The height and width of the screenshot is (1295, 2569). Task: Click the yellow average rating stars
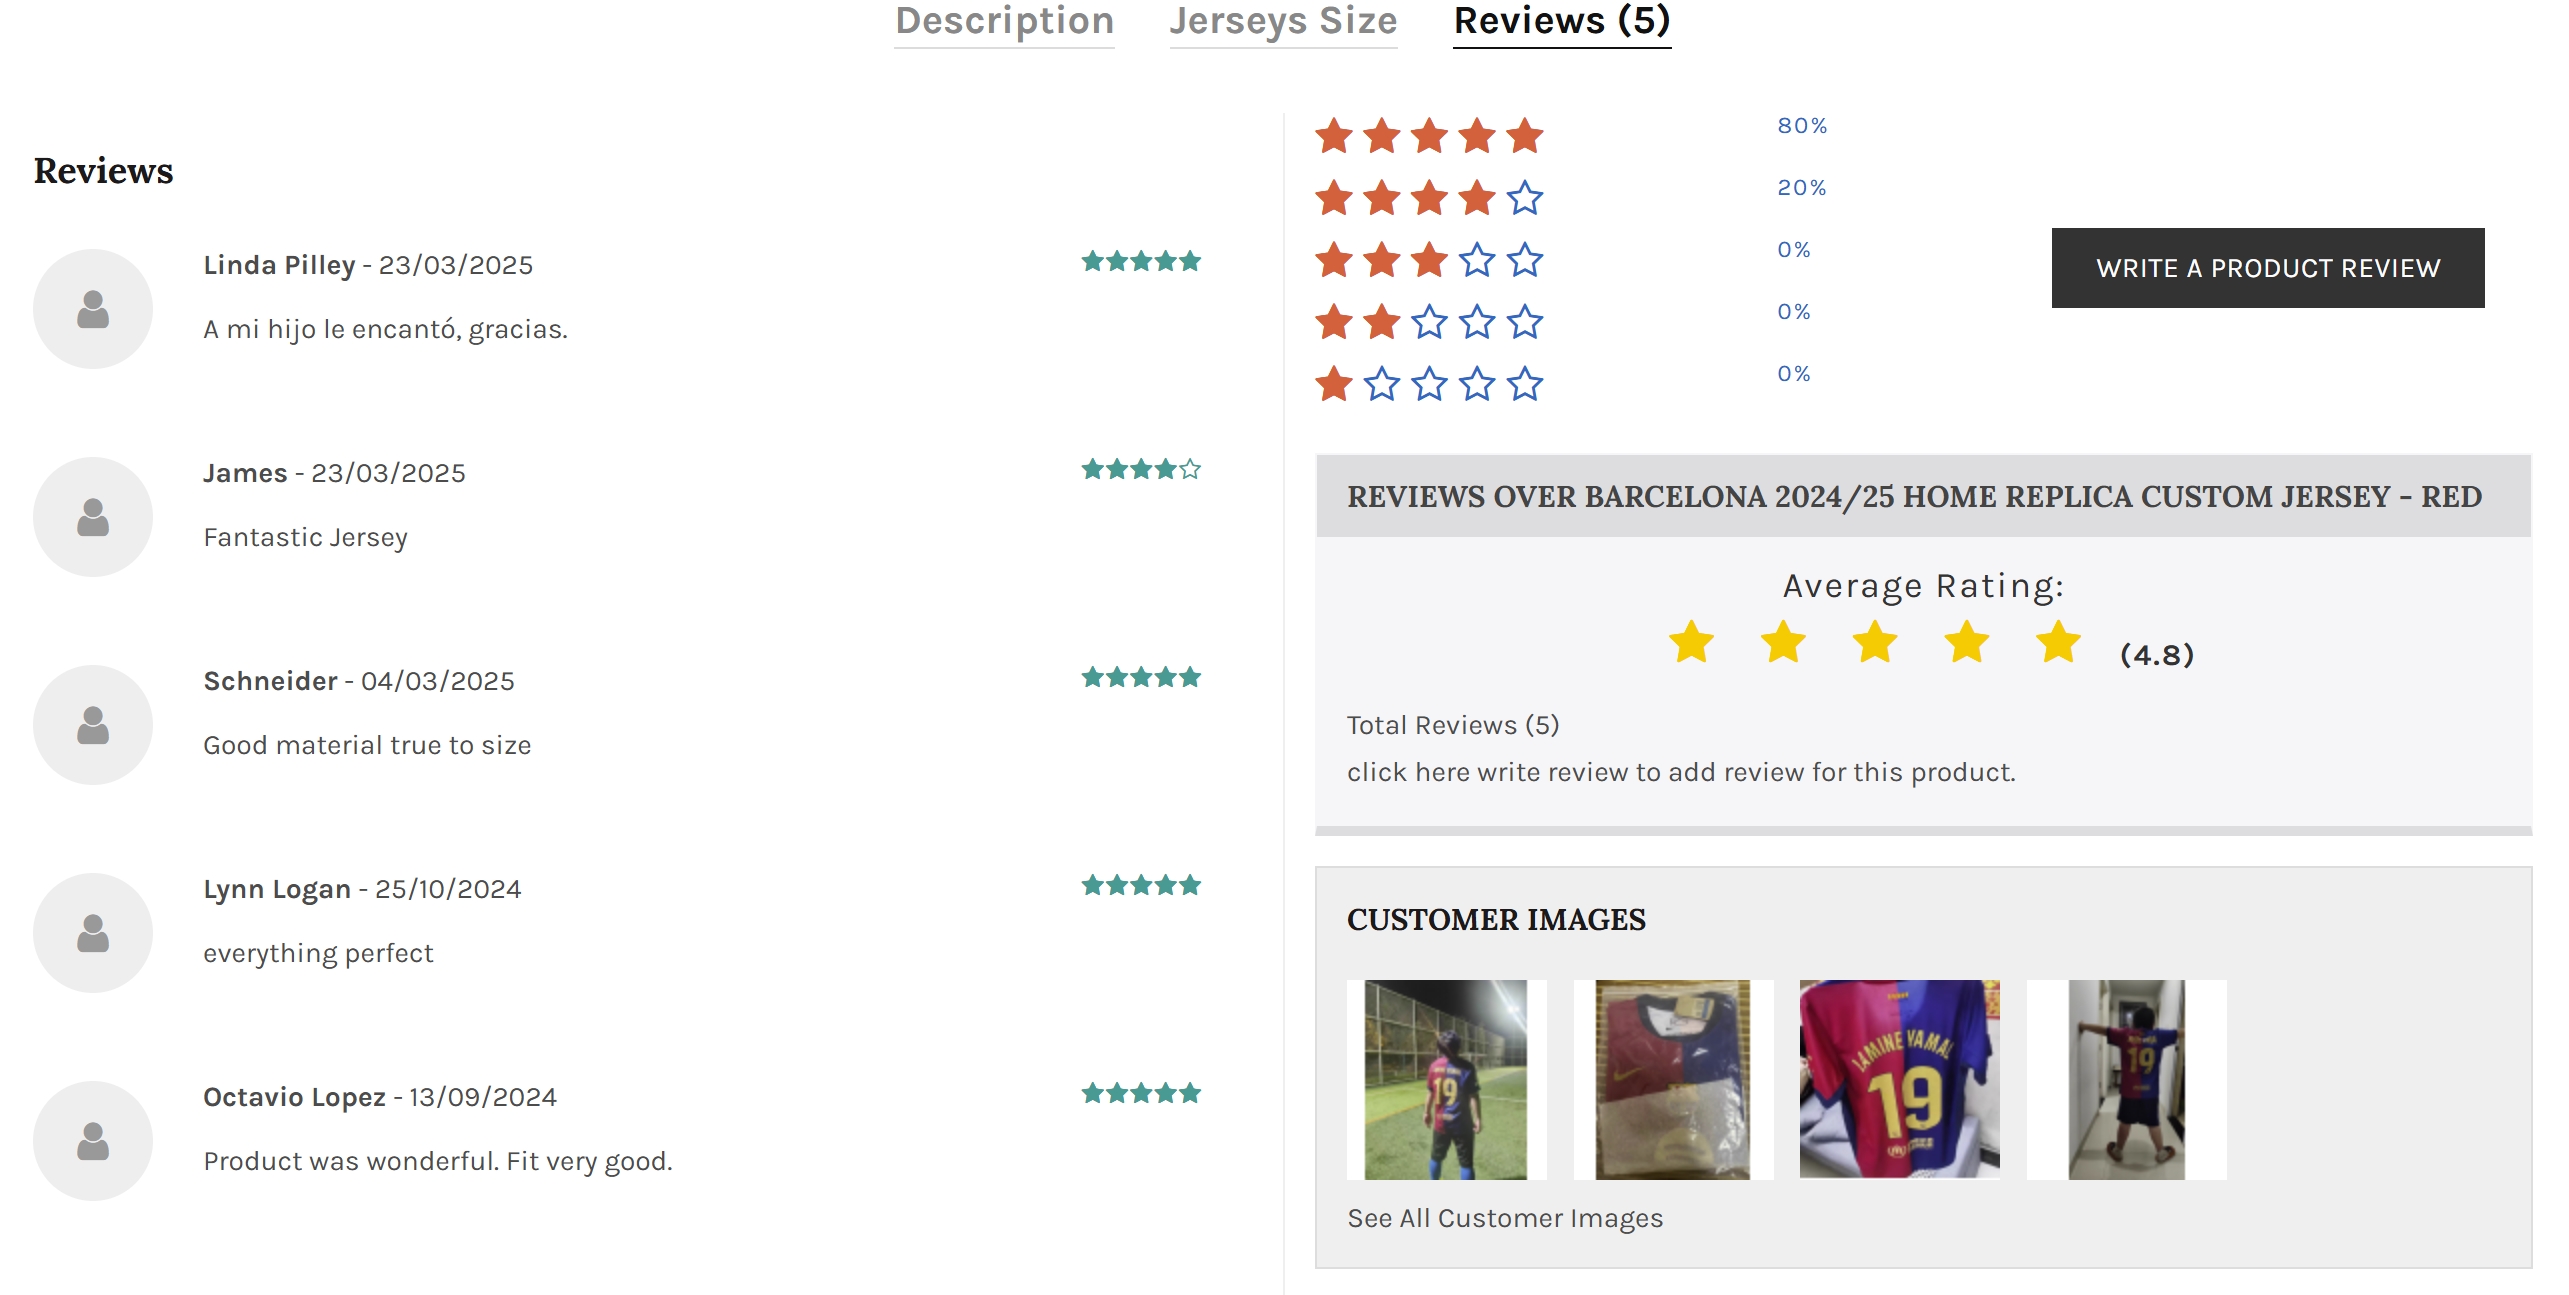pyautogui.click(x=1875, y=643)
